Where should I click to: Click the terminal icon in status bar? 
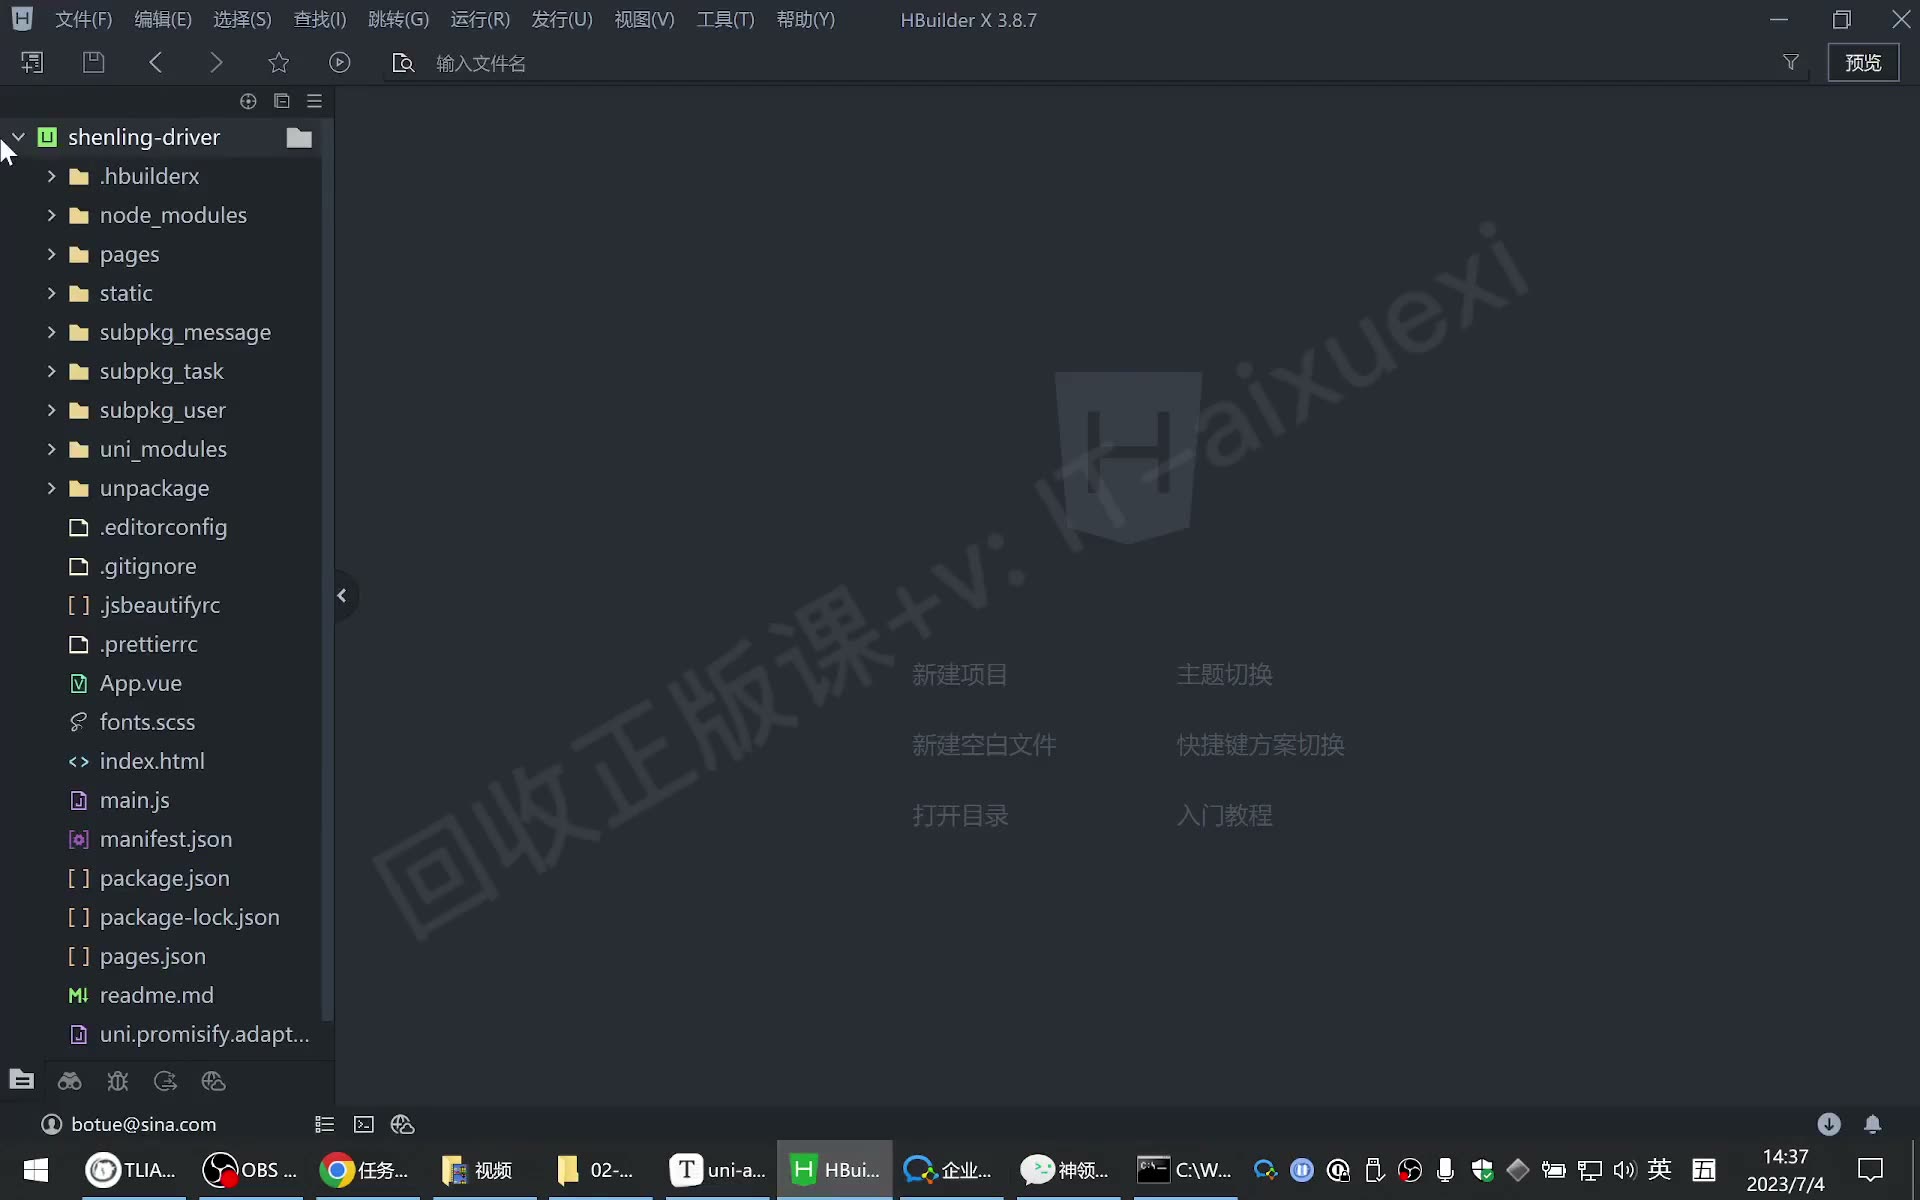364,1125
